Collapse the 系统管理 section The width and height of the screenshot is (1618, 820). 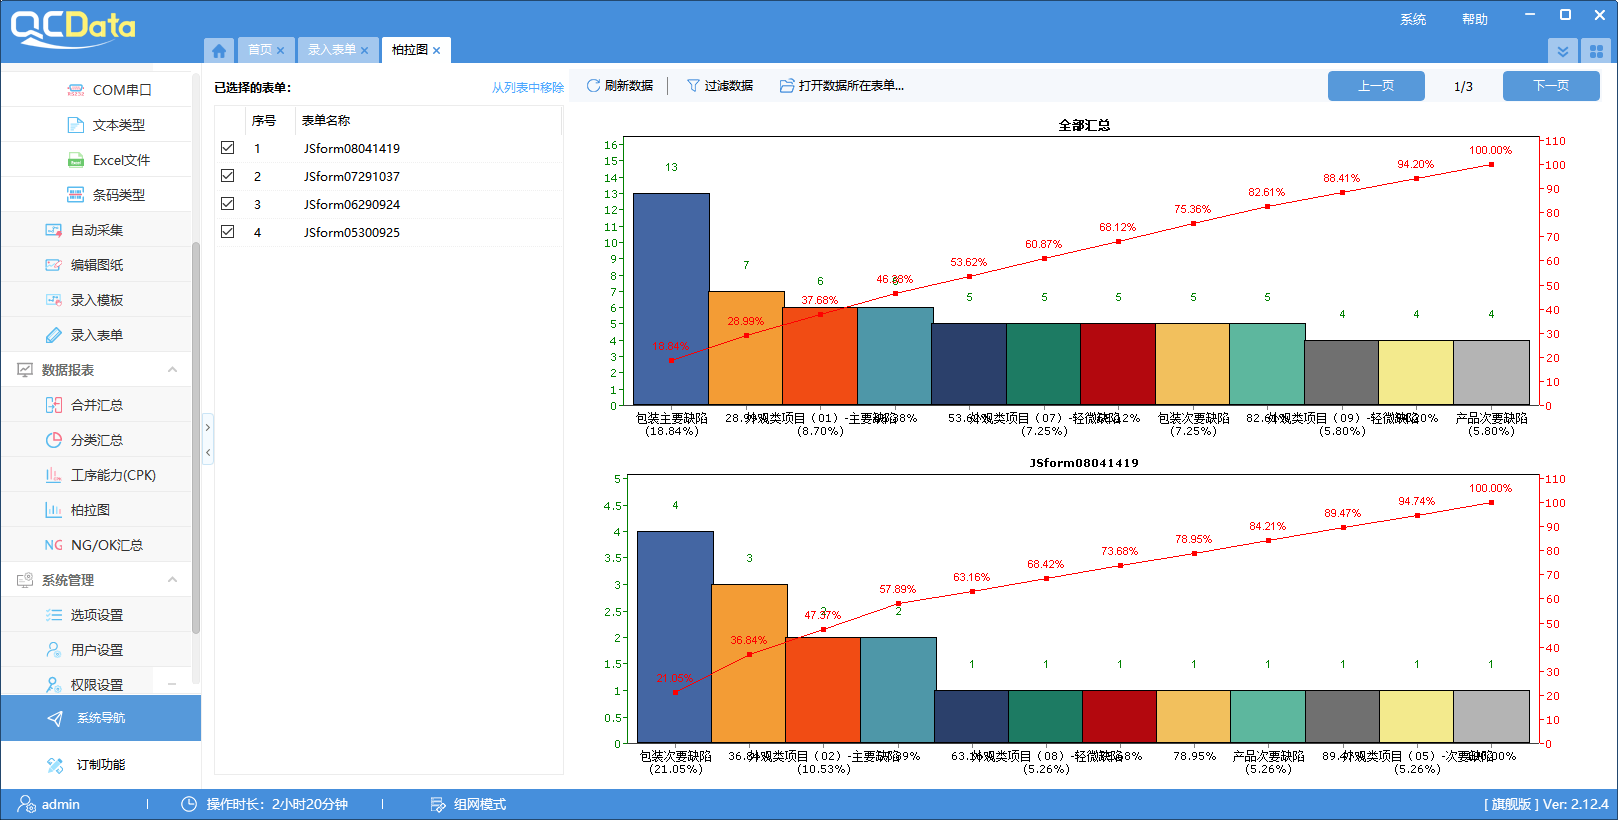pyautogui.click(x=172, y=580)
